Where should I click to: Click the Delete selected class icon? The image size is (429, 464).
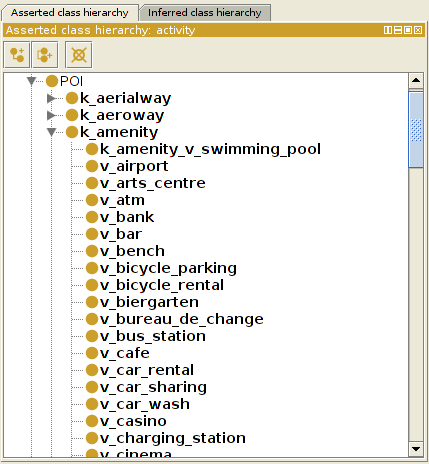(x=79, y=55)
